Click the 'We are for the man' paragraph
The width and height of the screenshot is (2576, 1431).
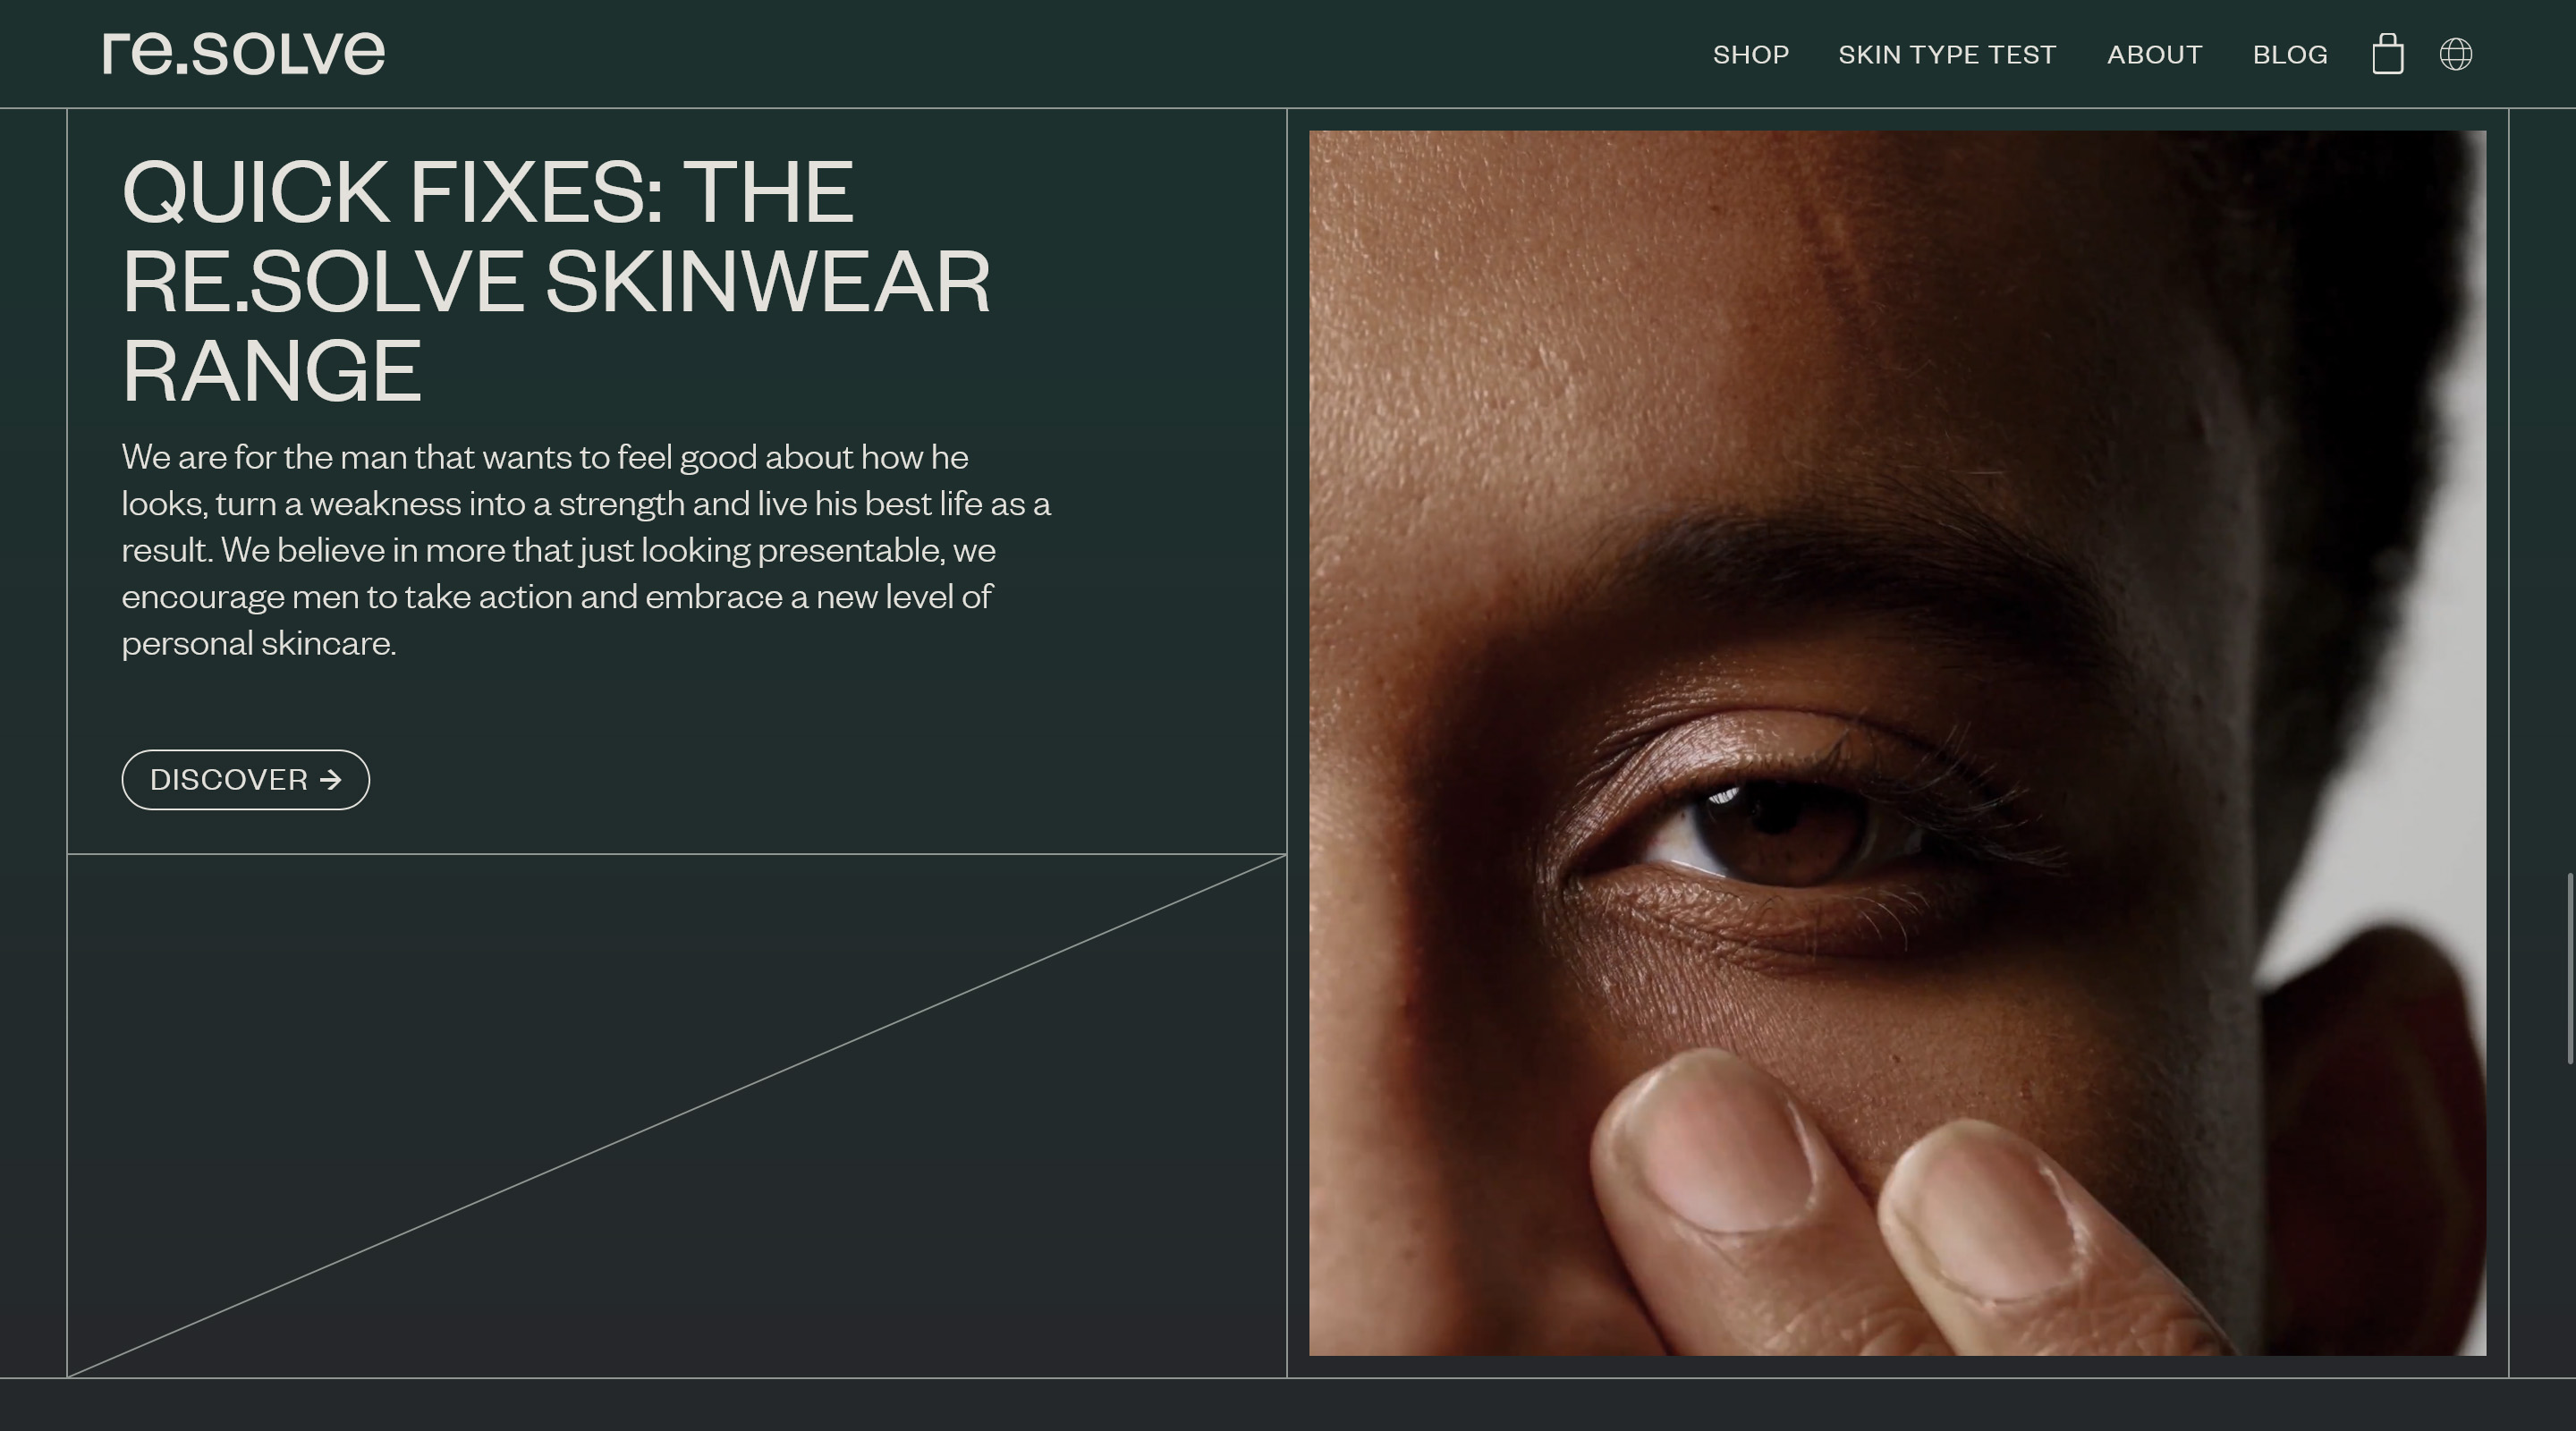click(x=586, y=550)
